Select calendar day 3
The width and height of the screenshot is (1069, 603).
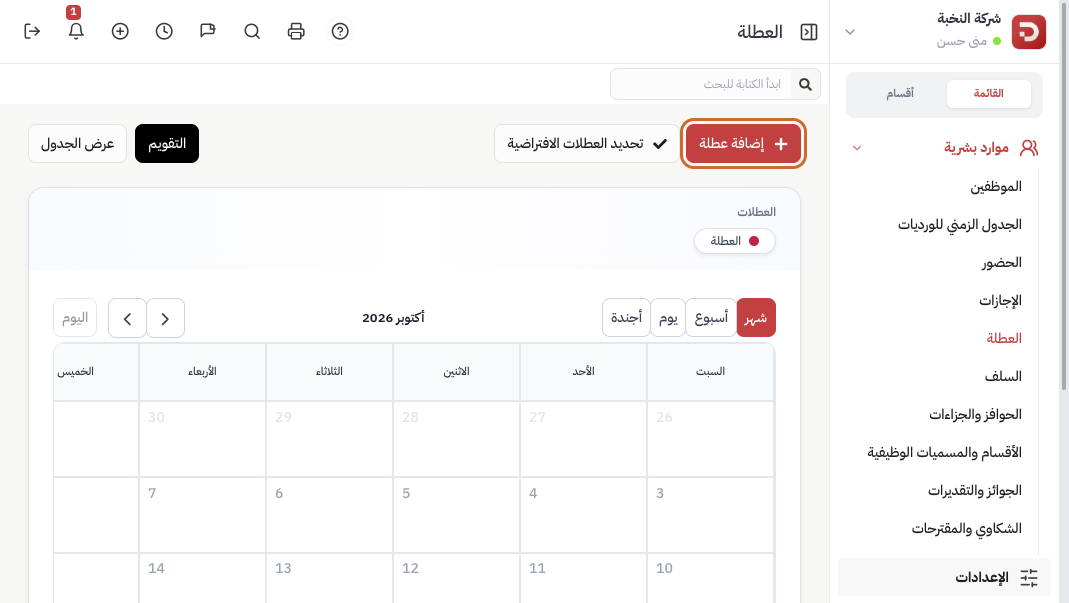(x=710, y=514)
